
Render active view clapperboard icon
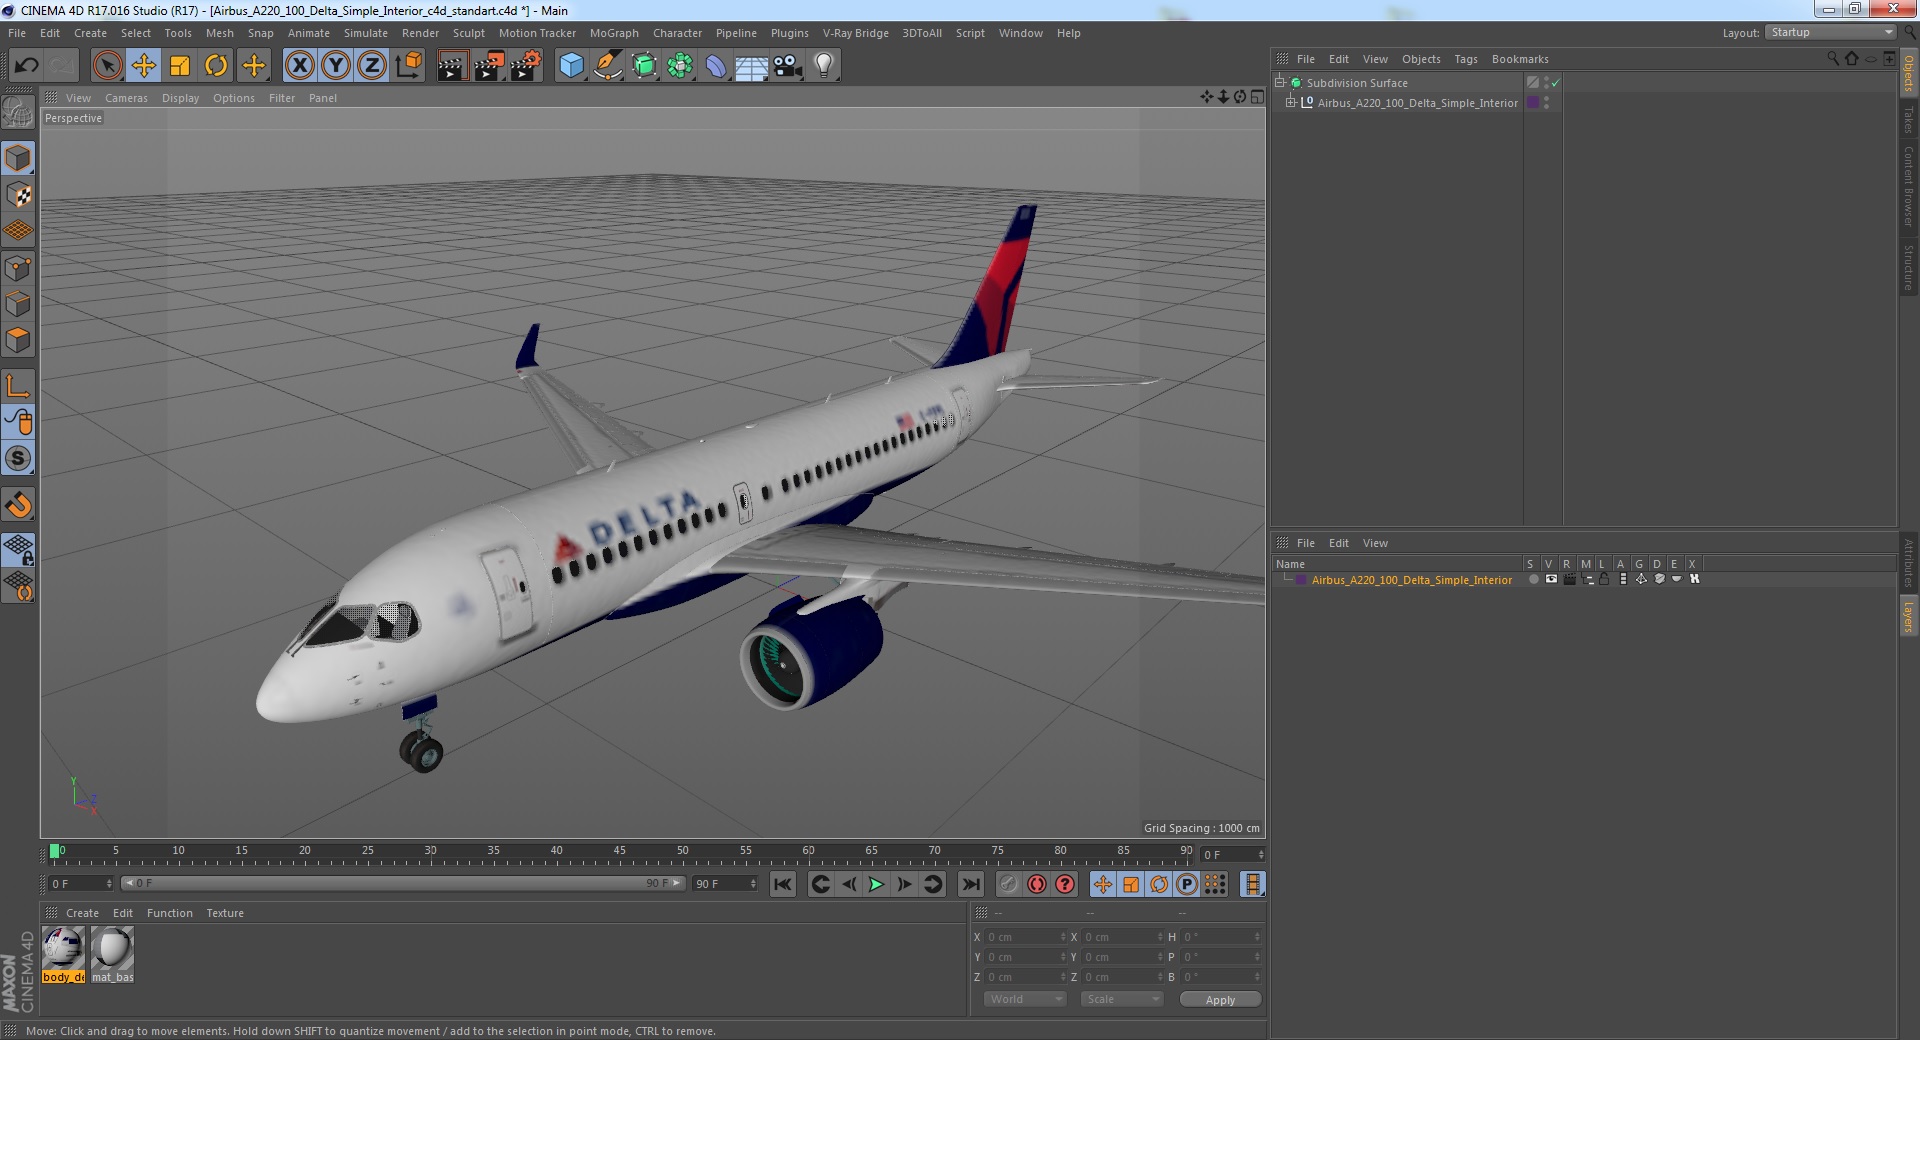[452, 66]
